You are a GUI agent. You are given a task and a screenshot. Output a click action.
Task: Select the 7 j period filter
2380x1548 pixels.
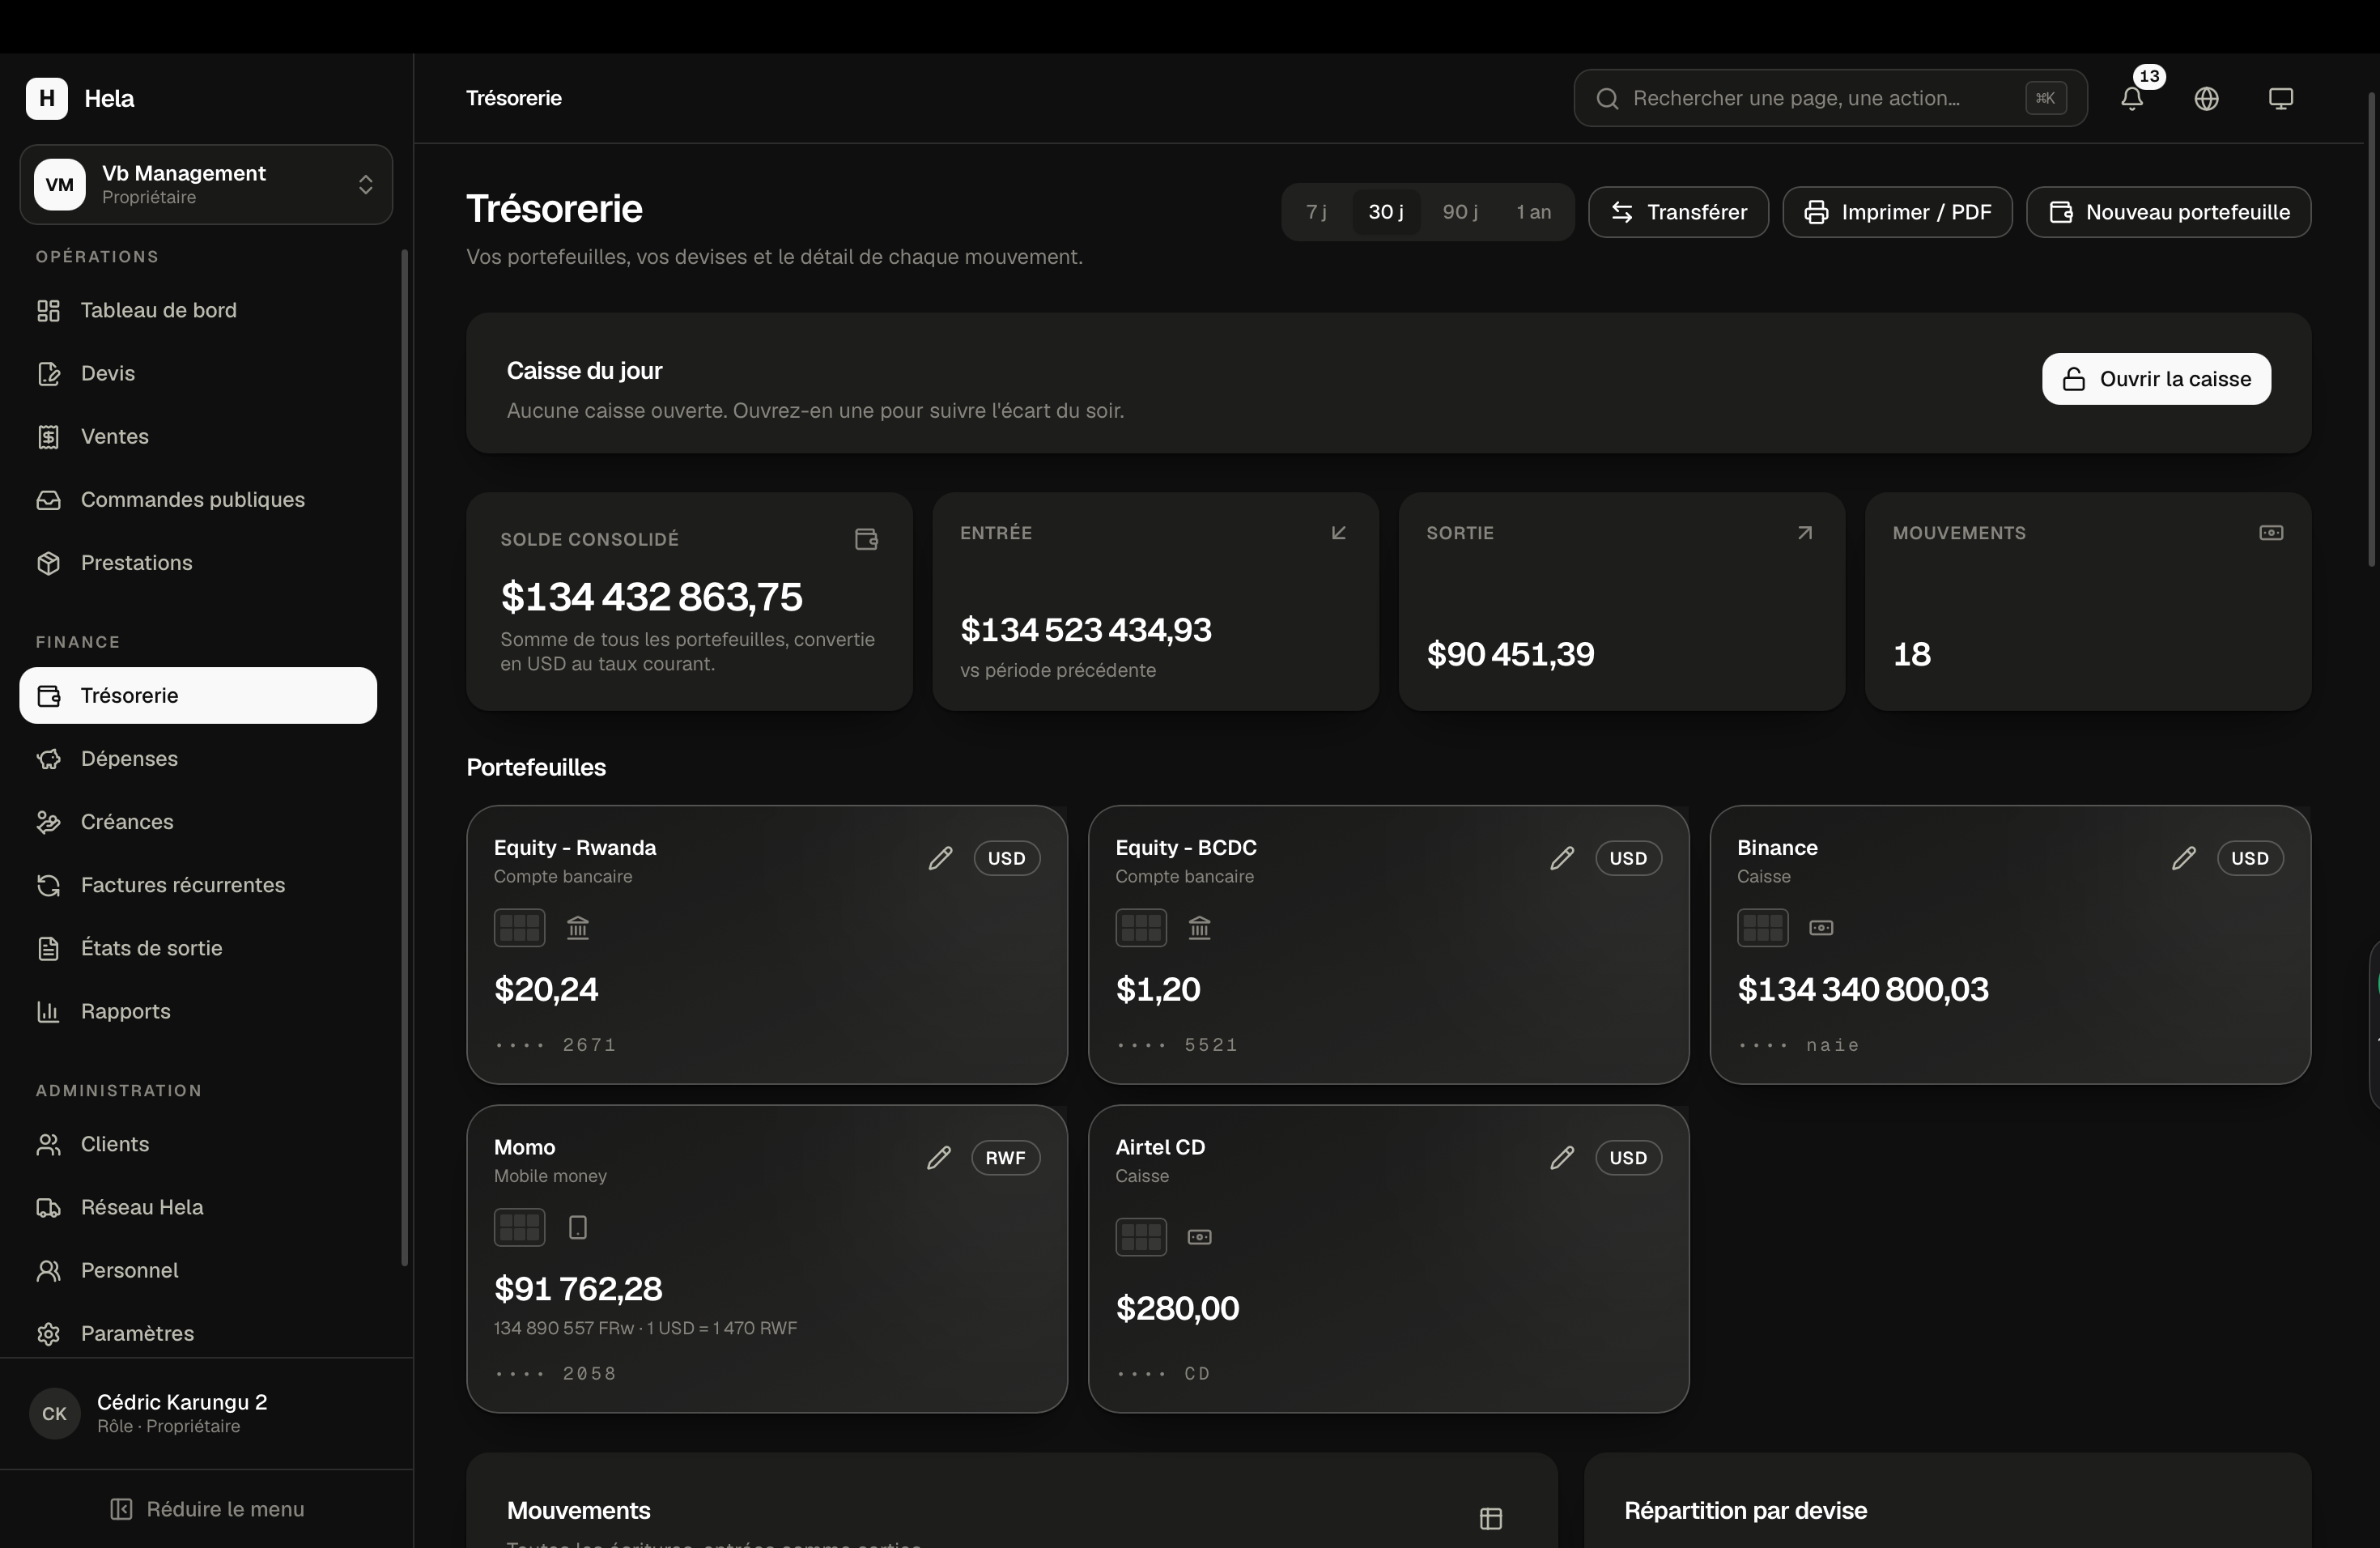point(1316,212)
